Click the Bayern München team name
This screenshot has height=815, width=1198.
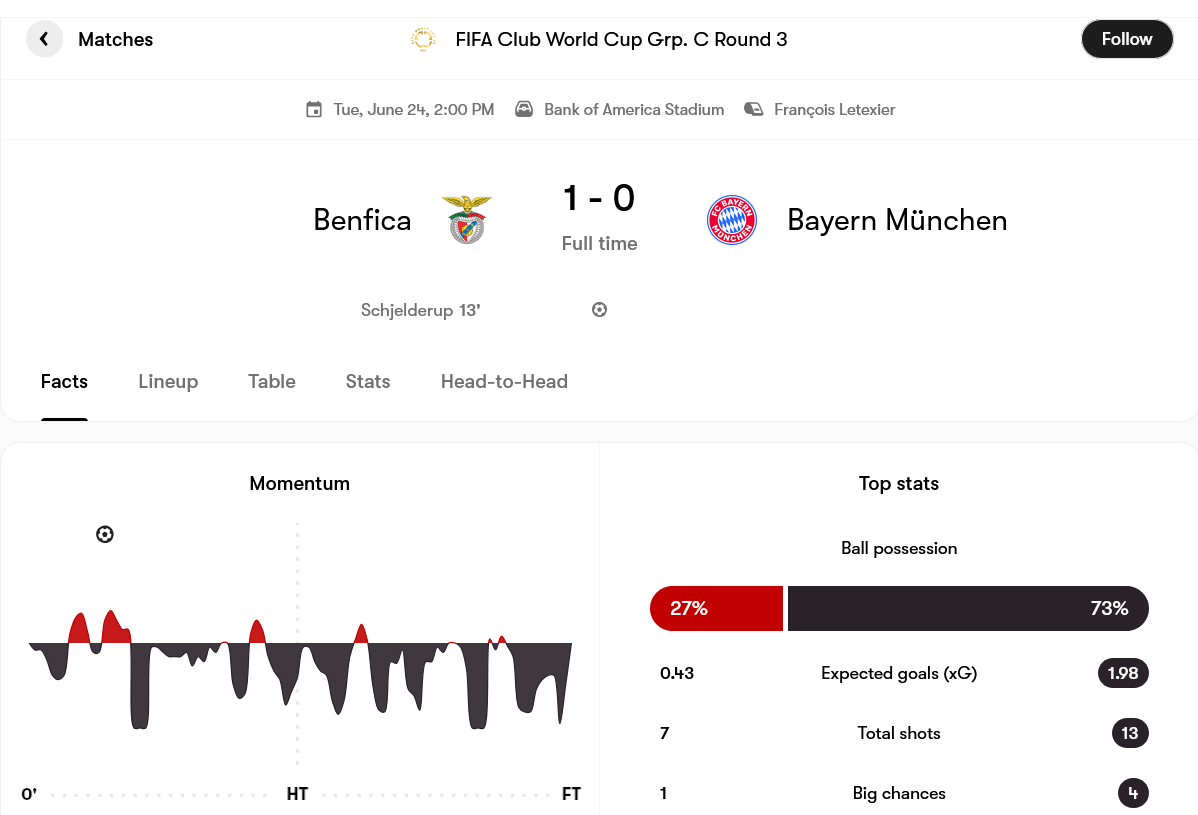click(897, 220)
